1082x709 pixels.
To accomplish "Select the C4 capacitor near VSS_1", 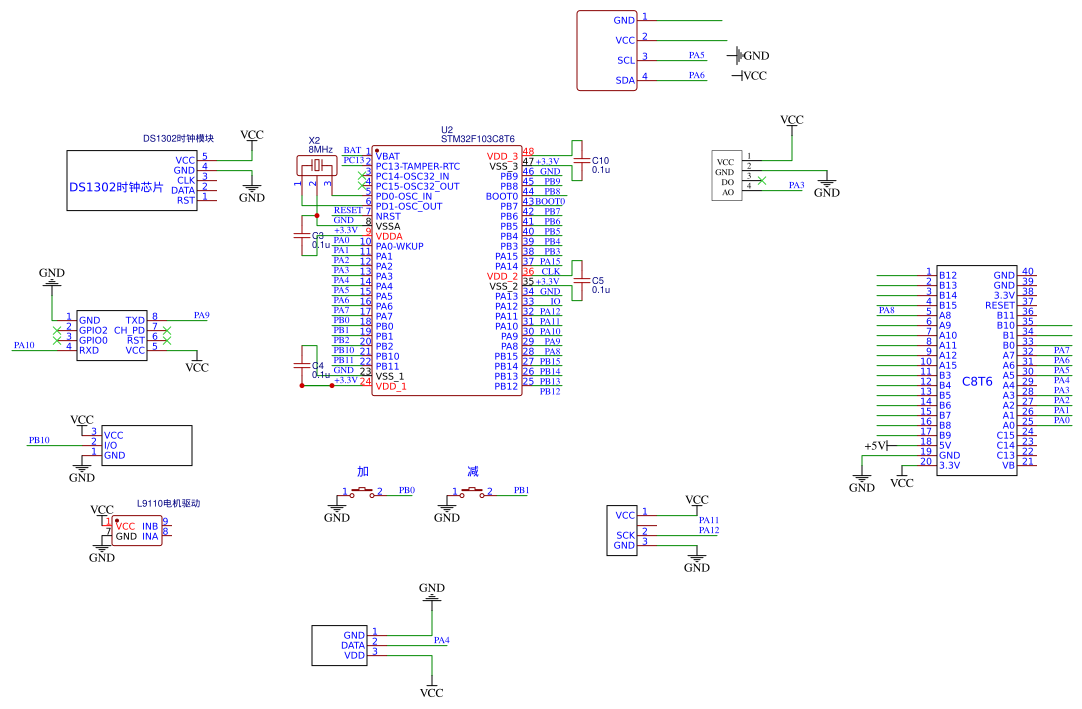I will click(x=302, y=365).
